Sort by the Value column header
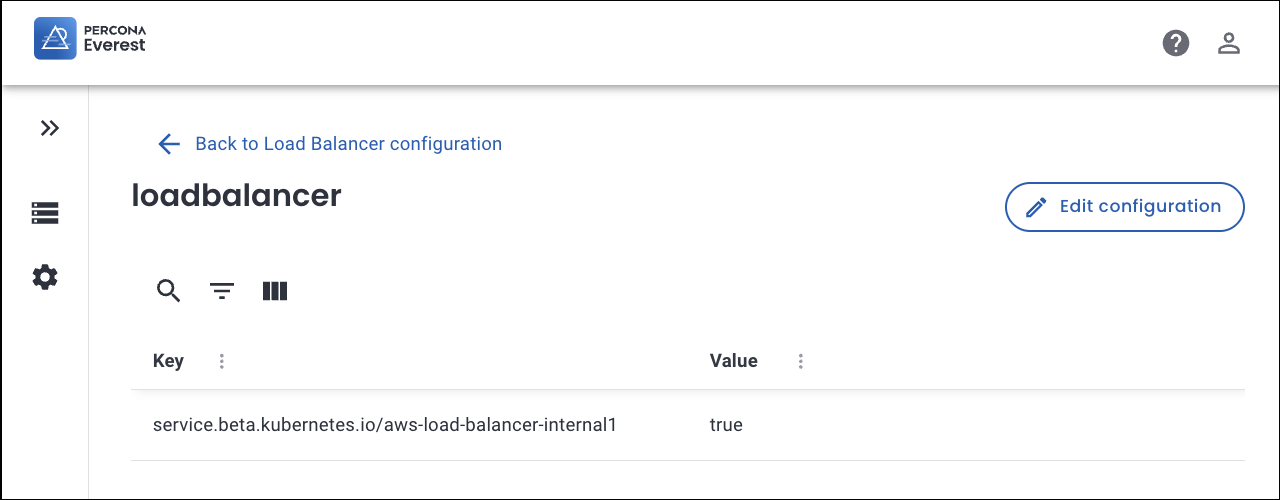 point(733,361)
